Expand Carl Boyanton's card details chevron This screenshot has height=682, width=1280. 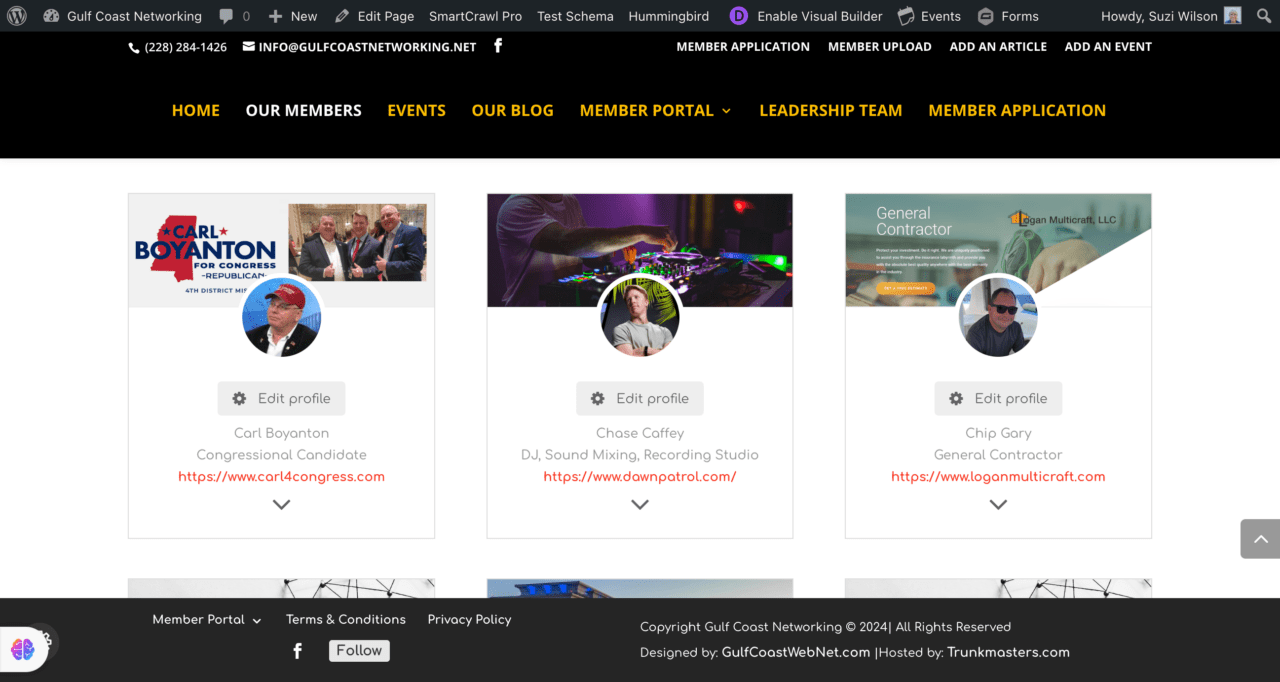click(282, 505)
